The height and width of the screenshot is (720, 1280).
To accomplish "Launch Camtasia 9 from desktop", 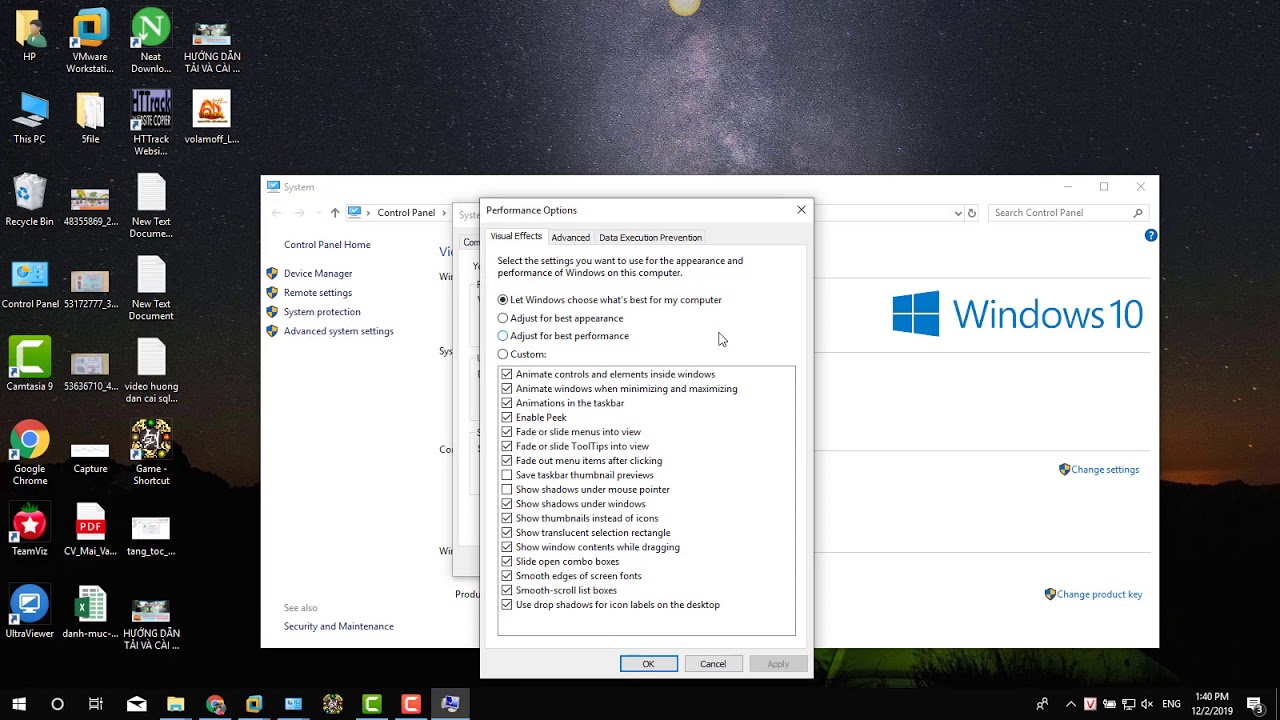I will (x=30, y=364).
